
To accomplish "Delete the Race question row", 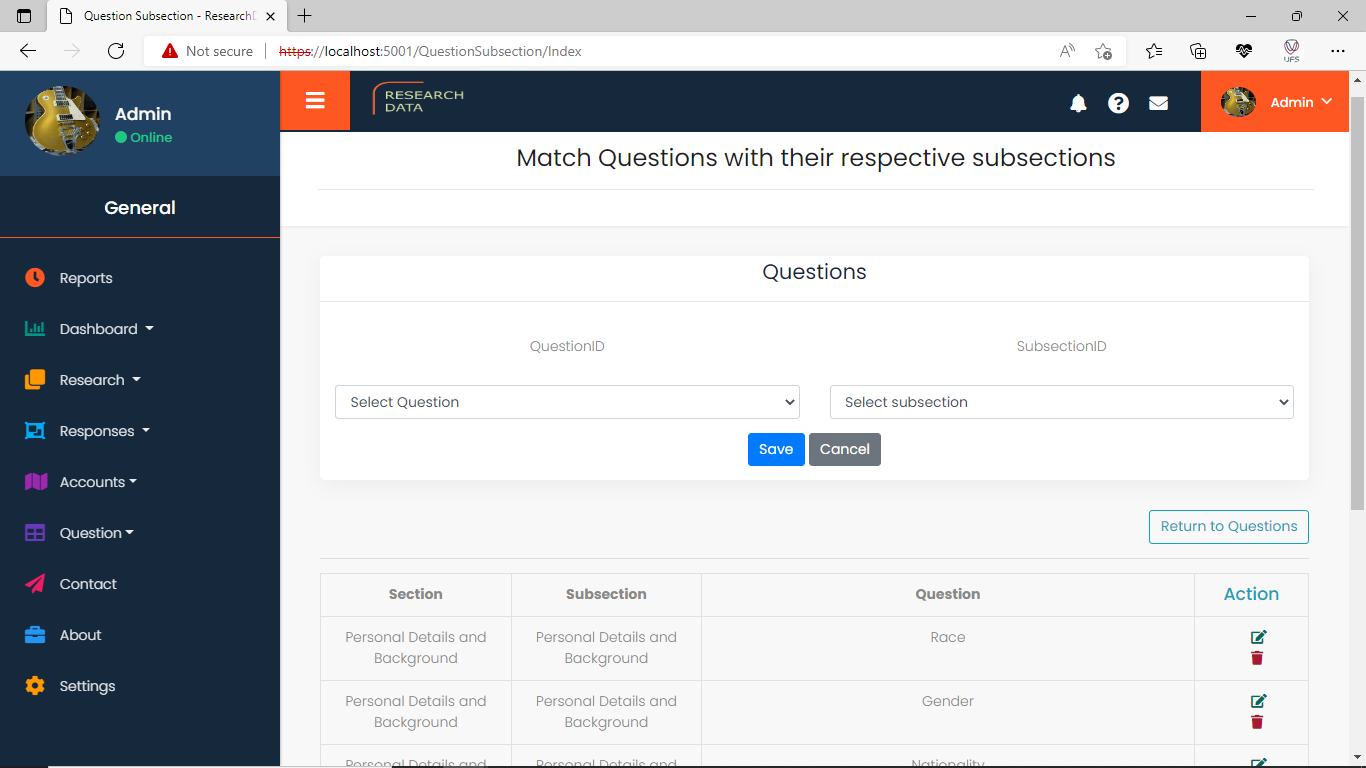I will point(1257,658).
